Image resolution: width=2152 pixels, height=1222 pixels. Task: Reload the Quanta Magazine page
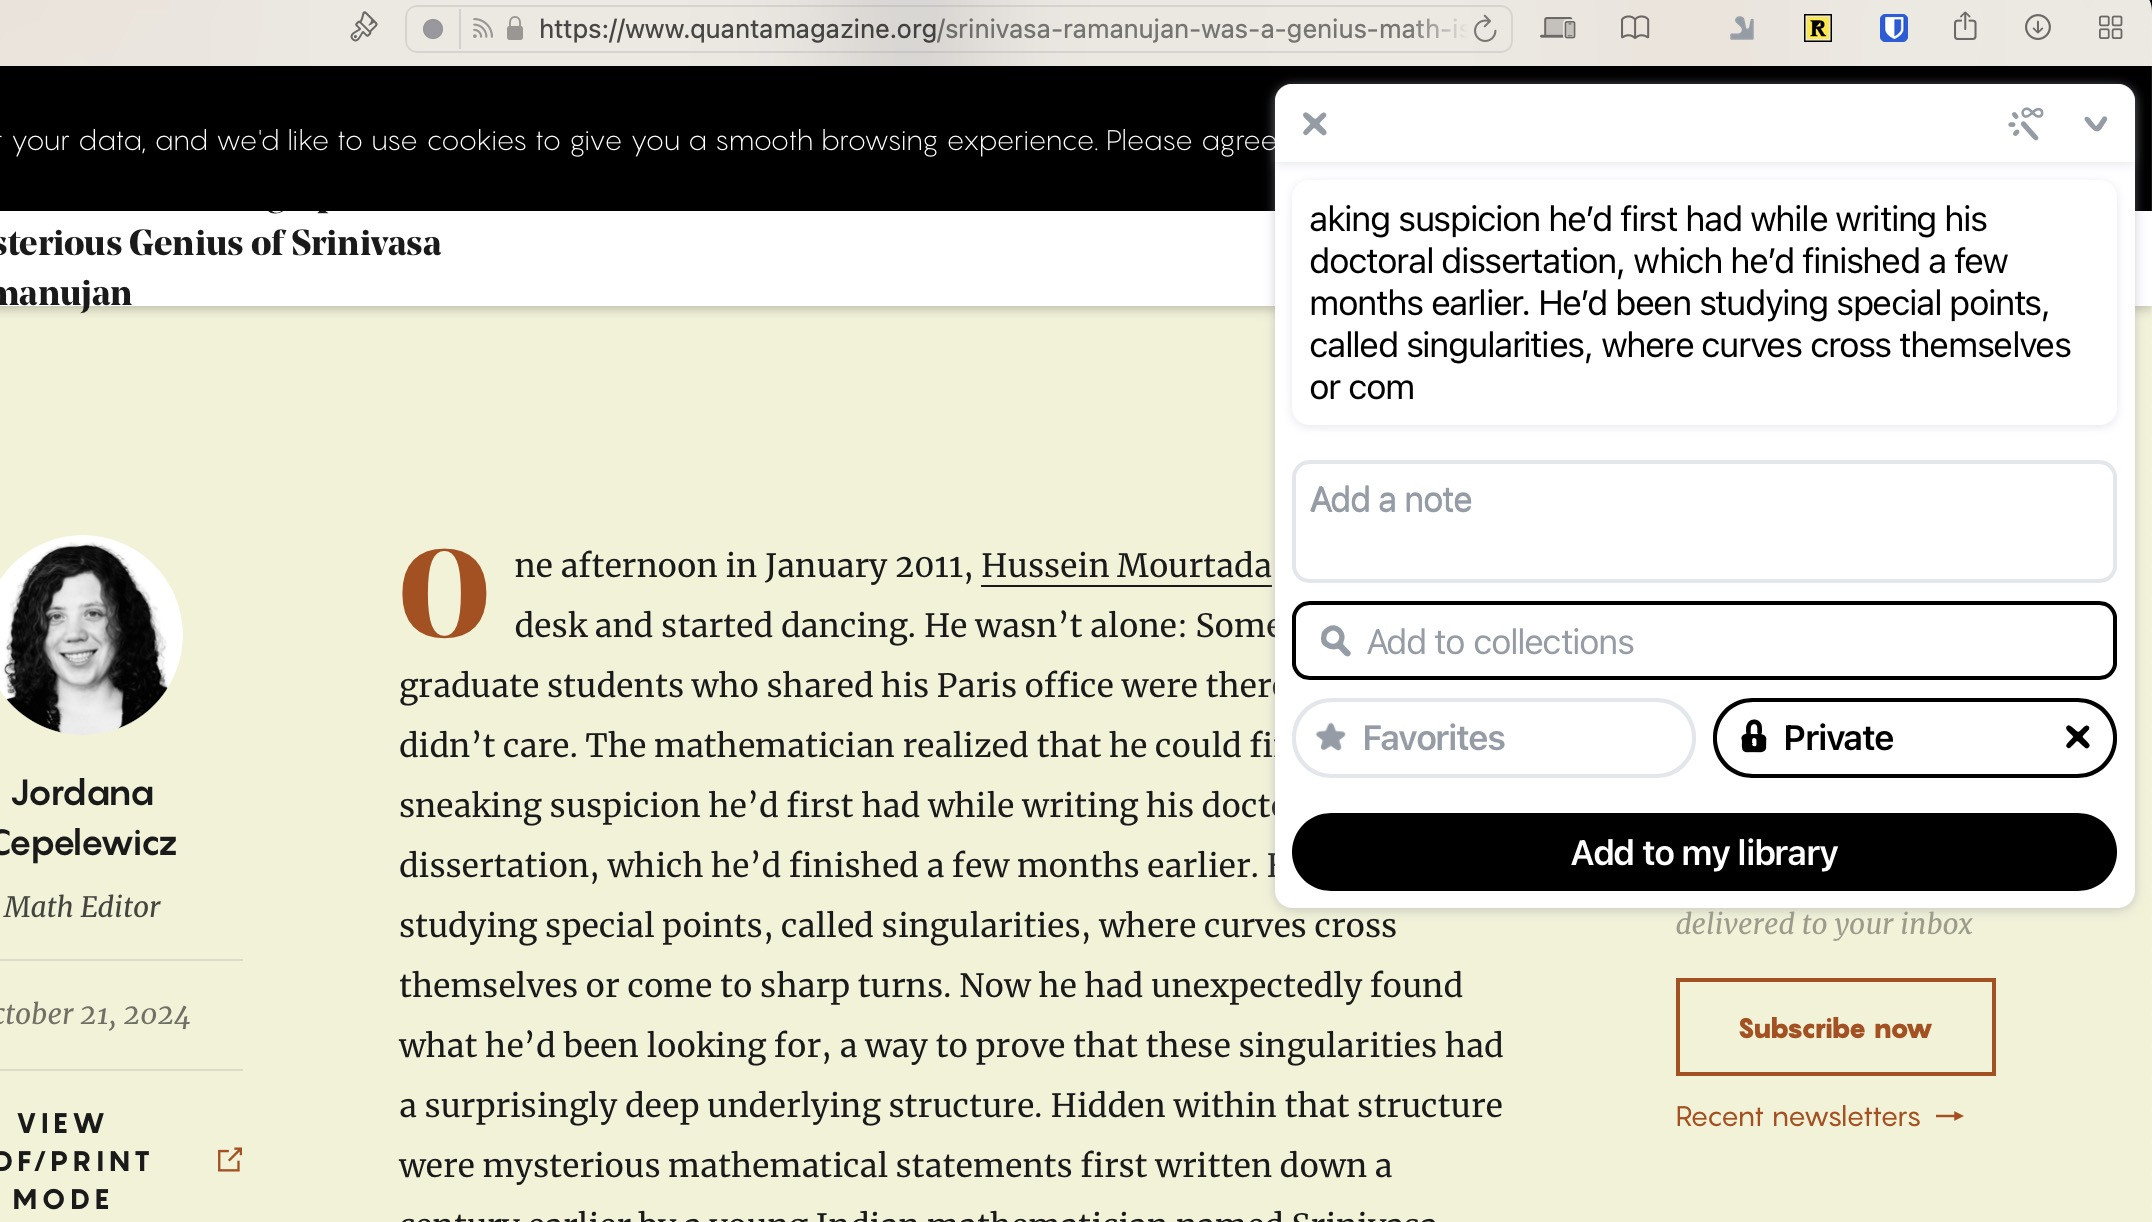[x=1485, y=29]
